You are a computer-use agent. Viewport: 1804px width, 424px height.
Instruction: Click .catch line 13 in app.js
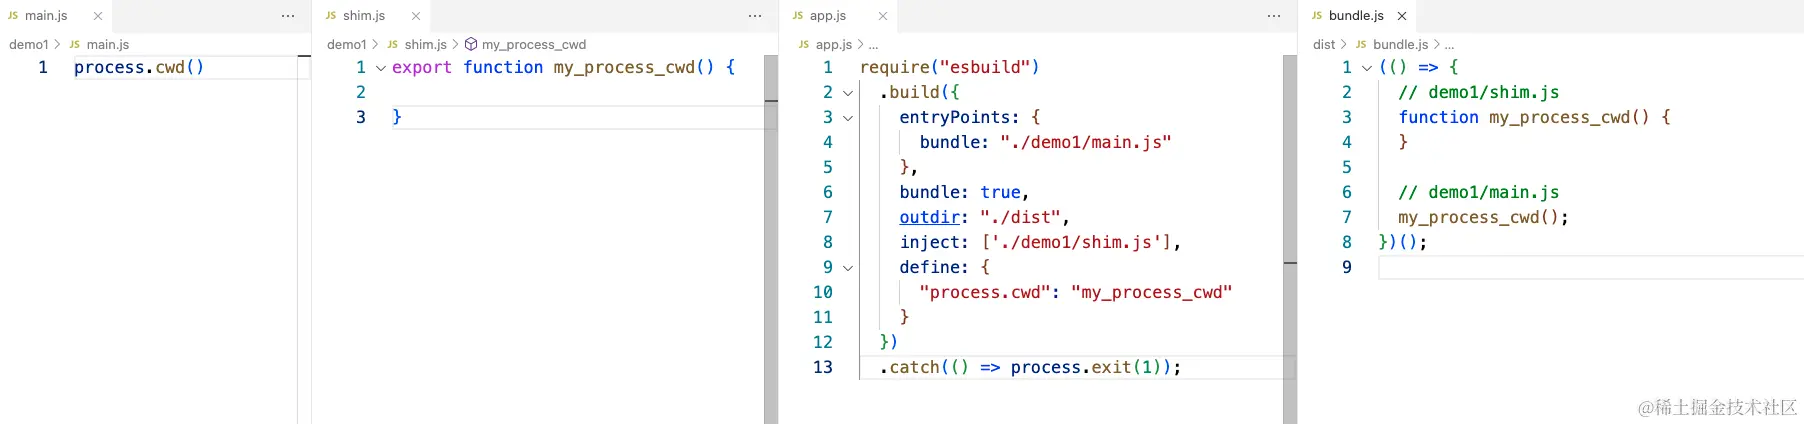click(x=1030, y=367)
